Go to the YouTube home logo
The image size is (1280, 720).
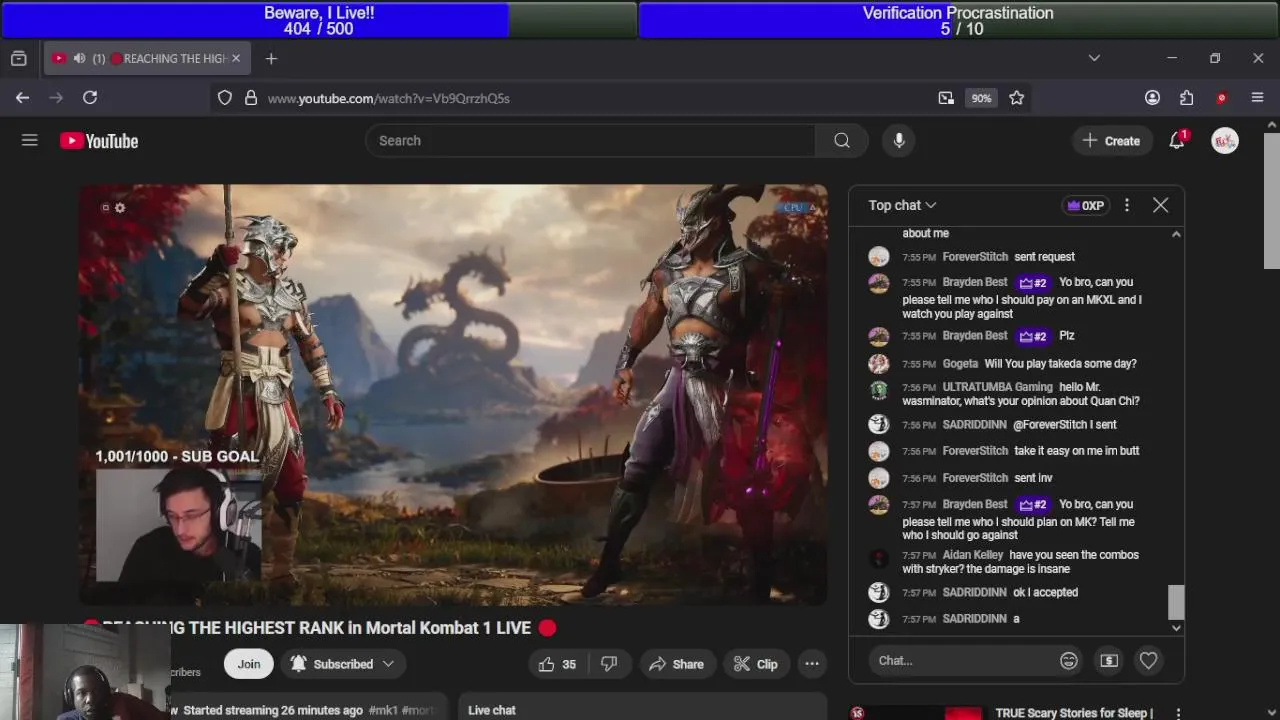tap(99, 141)
